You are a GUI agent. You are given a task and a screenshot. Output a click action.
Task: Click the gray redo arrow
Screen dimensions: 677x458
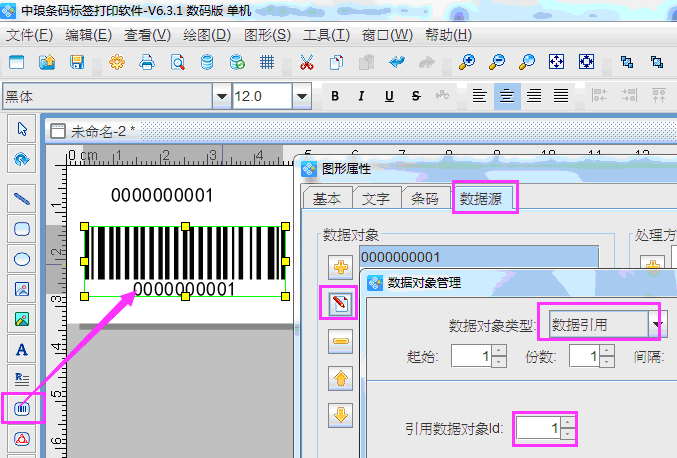coord(427,62)
